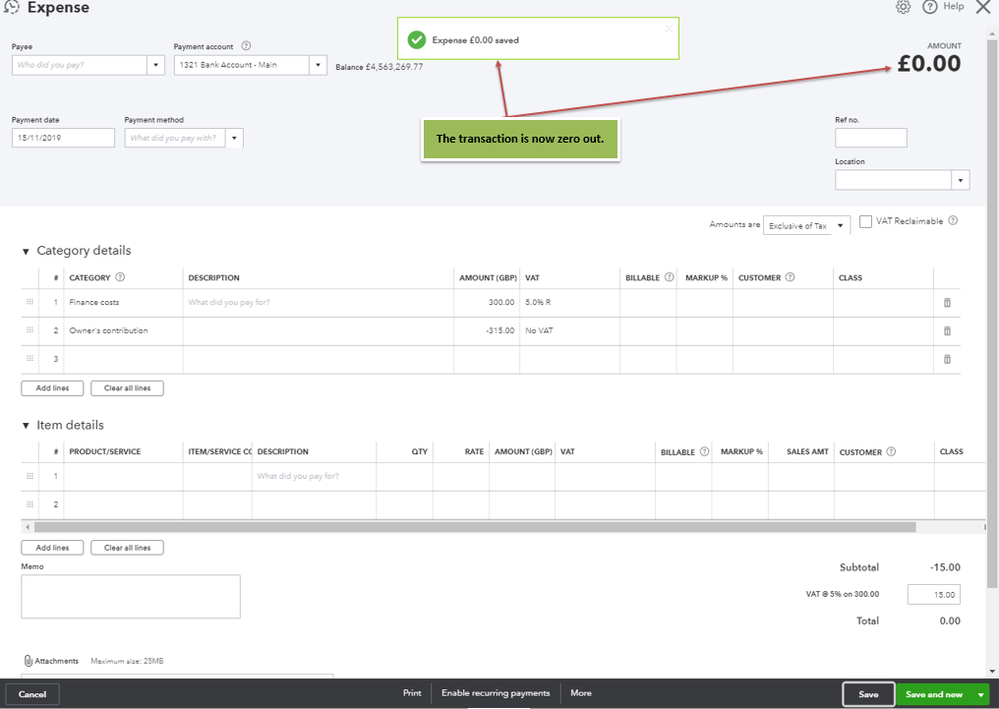Grab the drag handle for Owner's contribution row
Viewport: 999px width, 709px height.
click(30, 330)
